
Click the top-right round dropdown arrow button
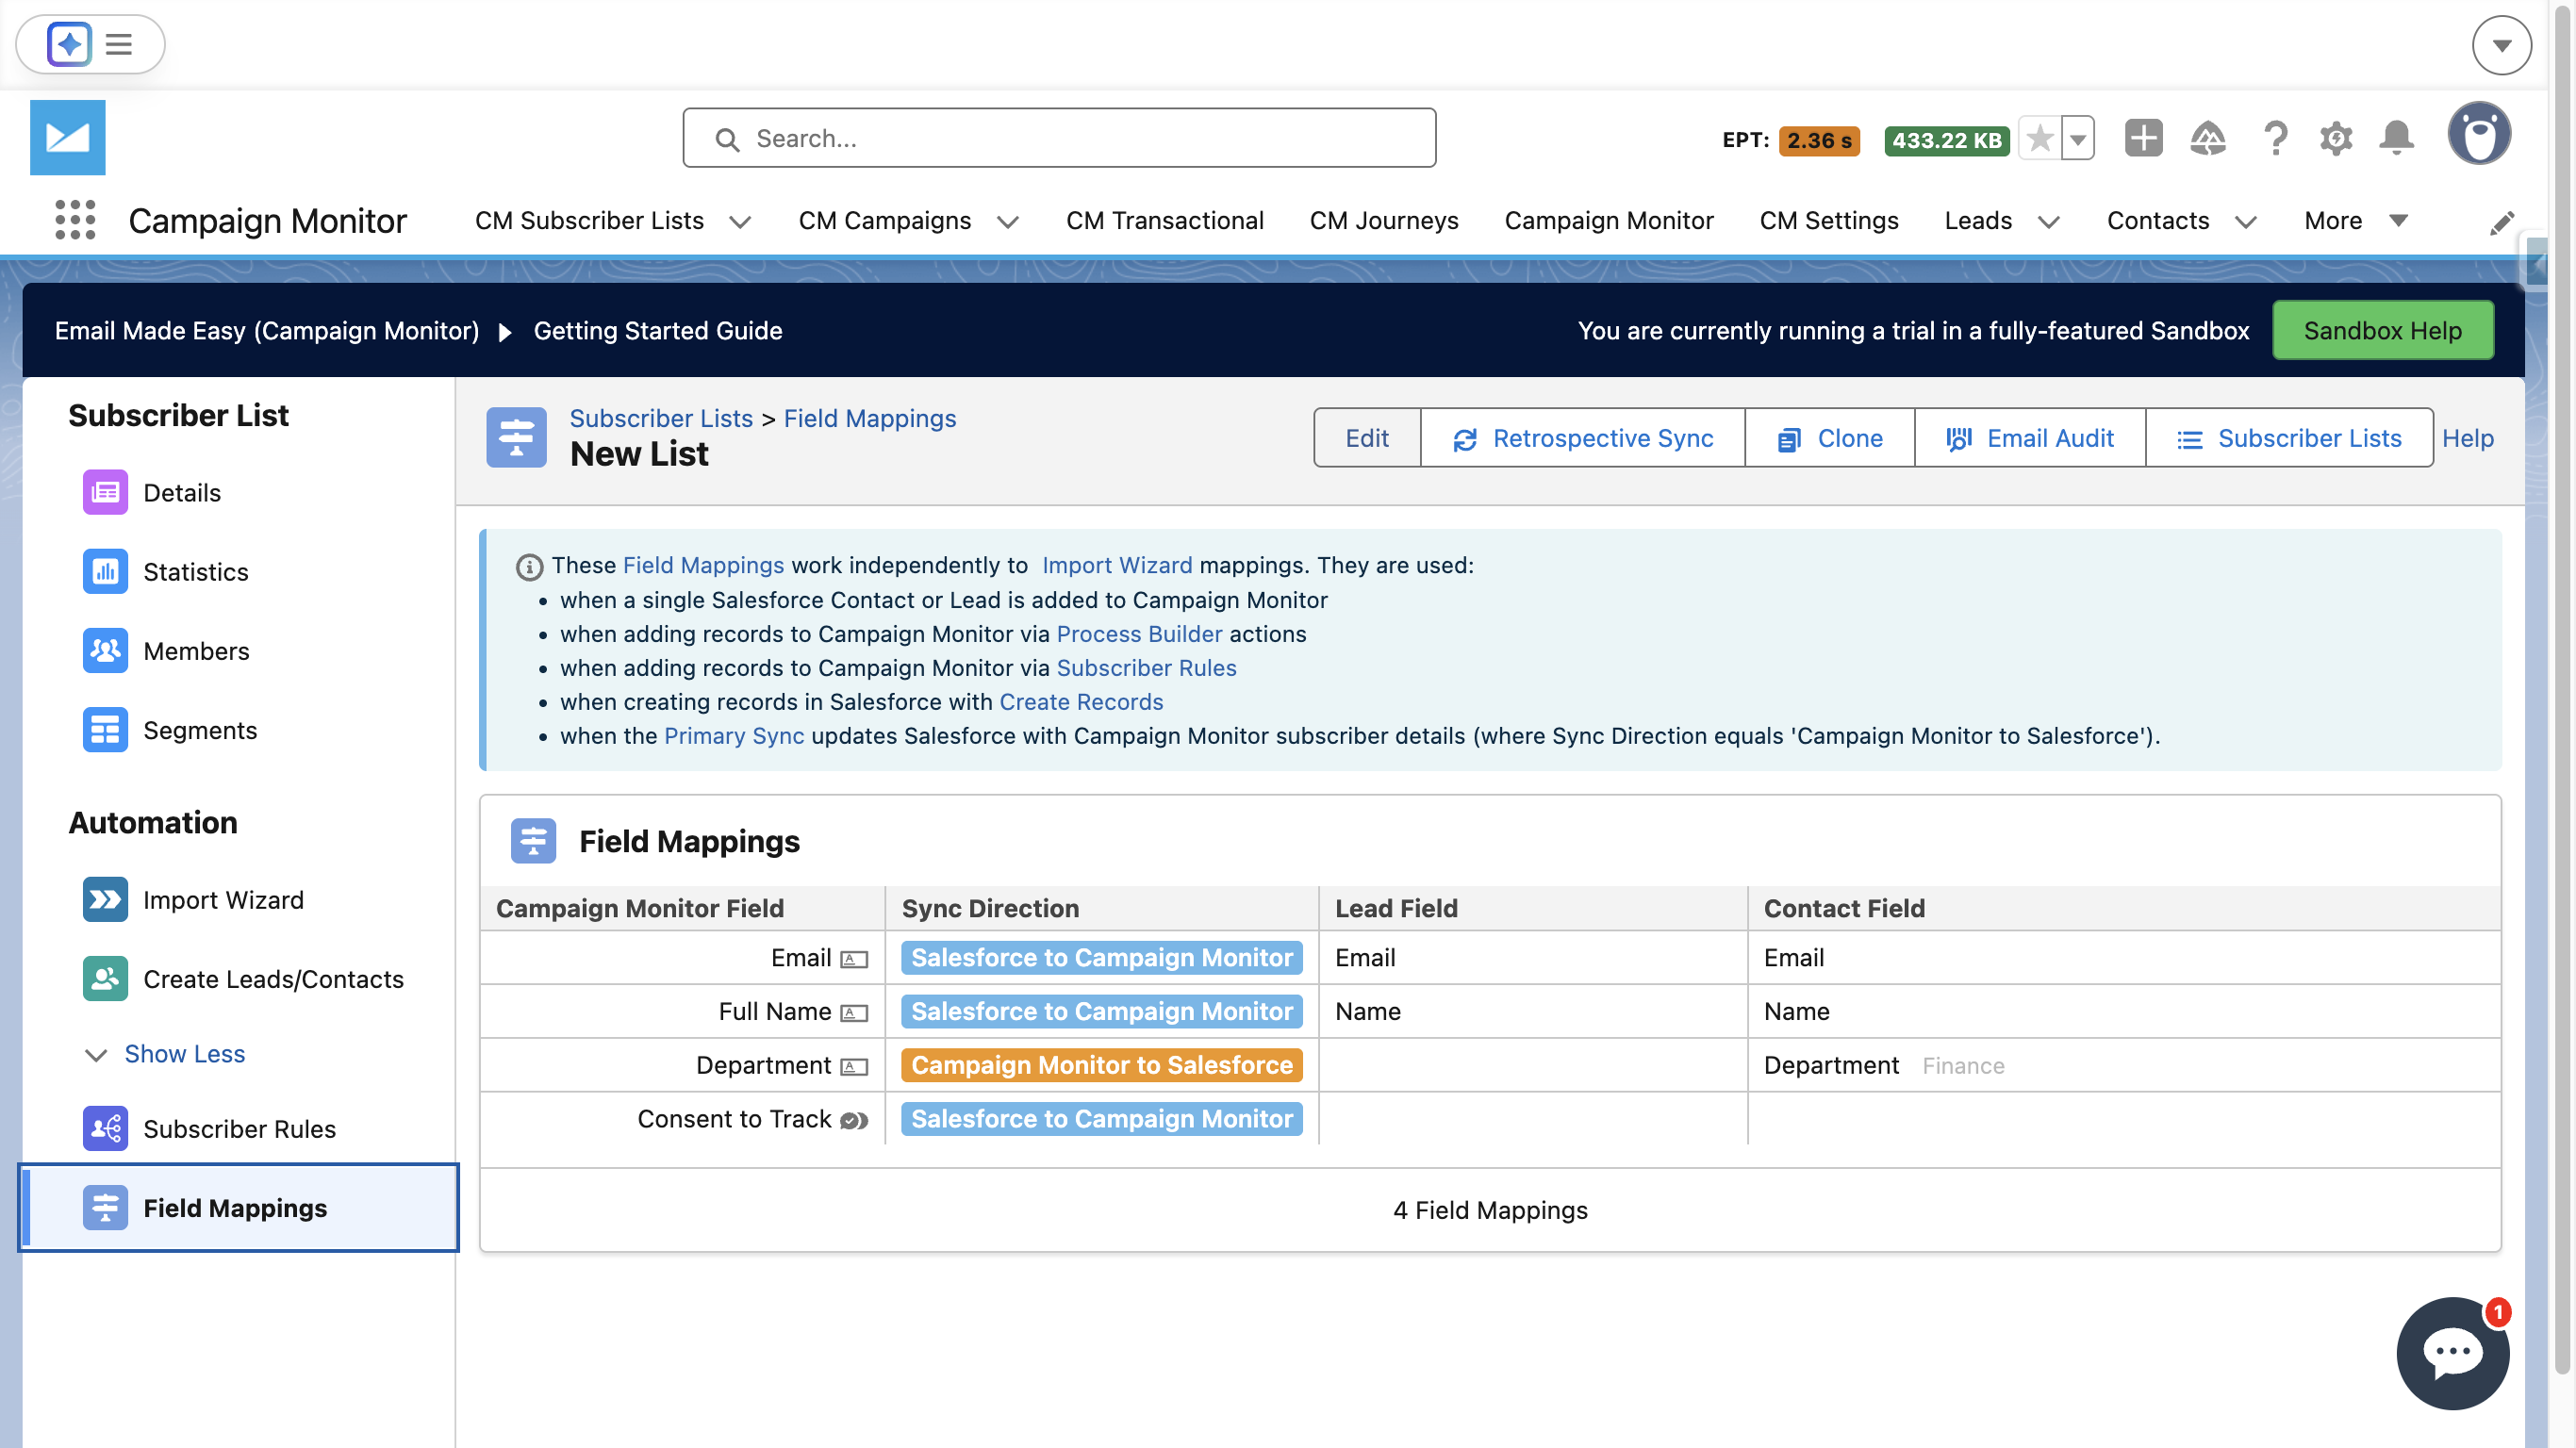pyautogui.click(x=2501, y=45)
